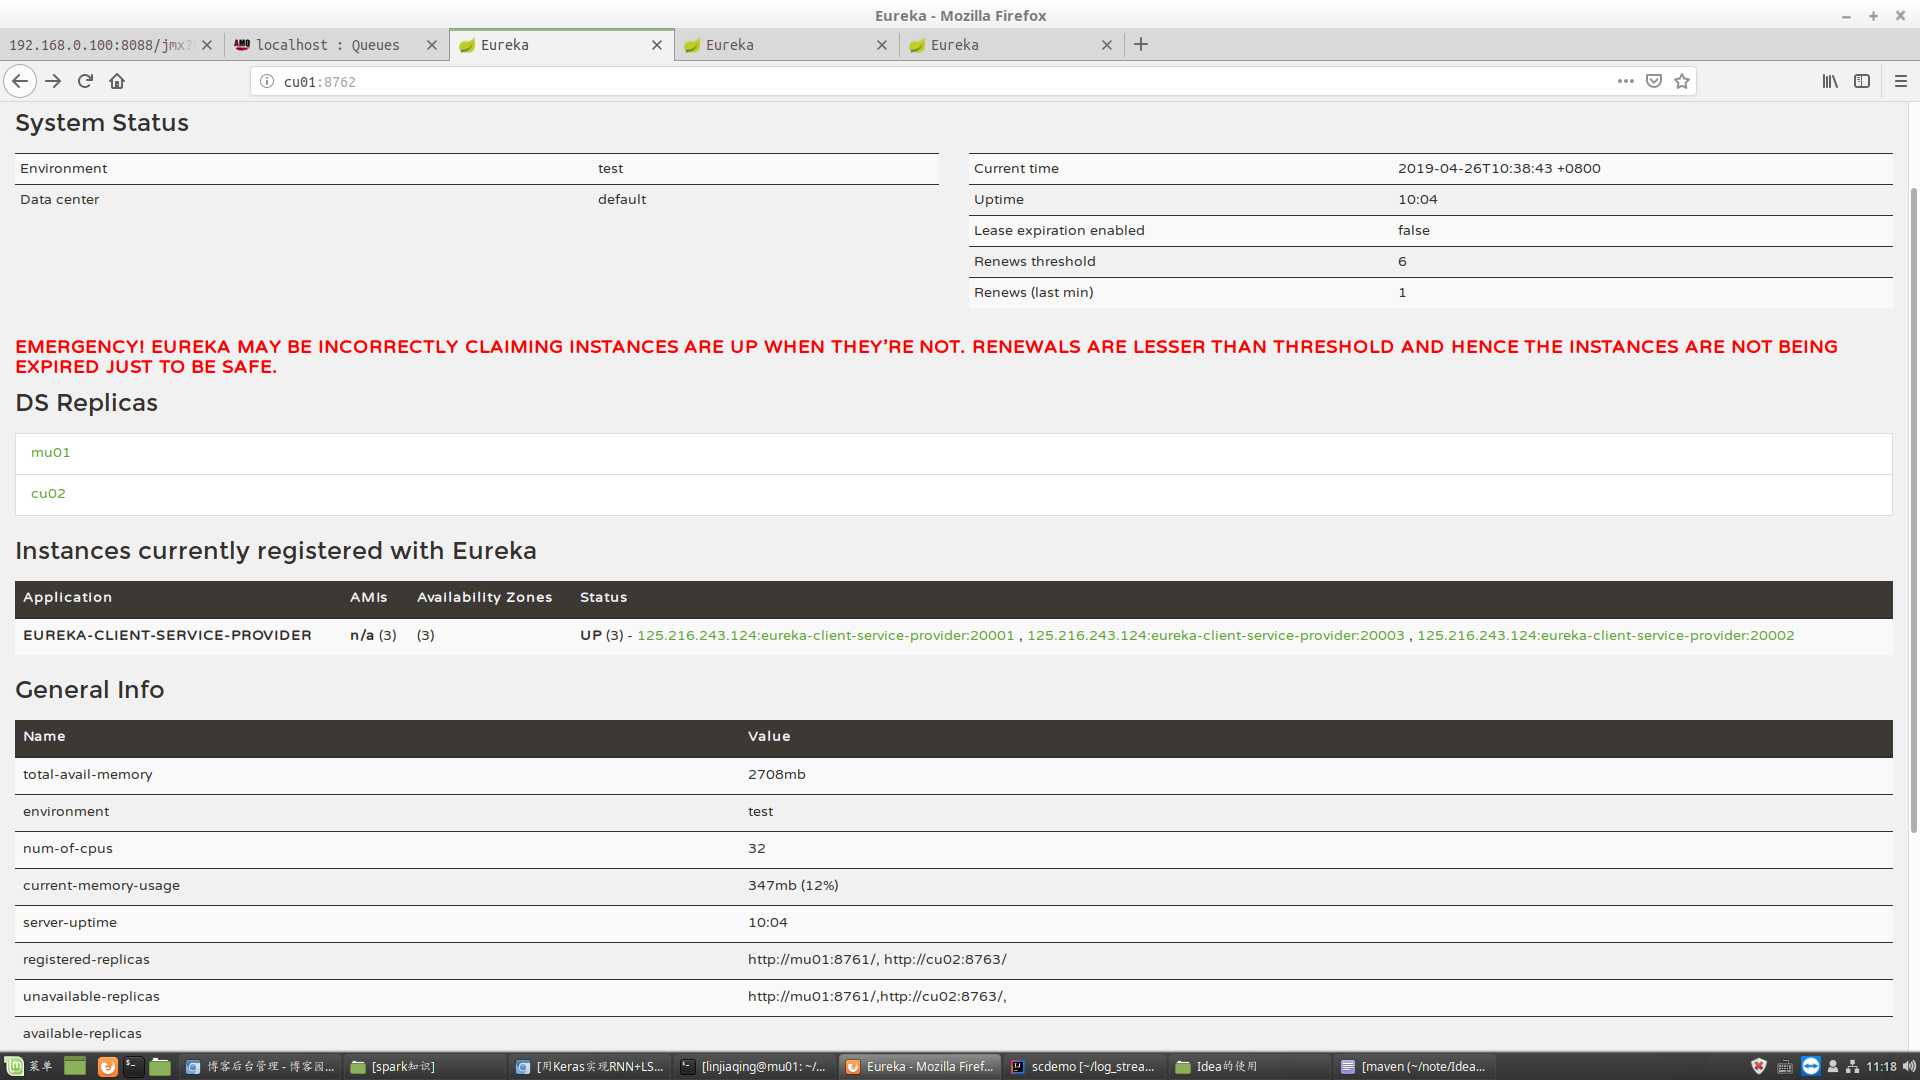The height and width of the screenshot is (1080, 1920).
Task: Switch to the Idea的使用 folder window
Action: coord(1248,1066)
